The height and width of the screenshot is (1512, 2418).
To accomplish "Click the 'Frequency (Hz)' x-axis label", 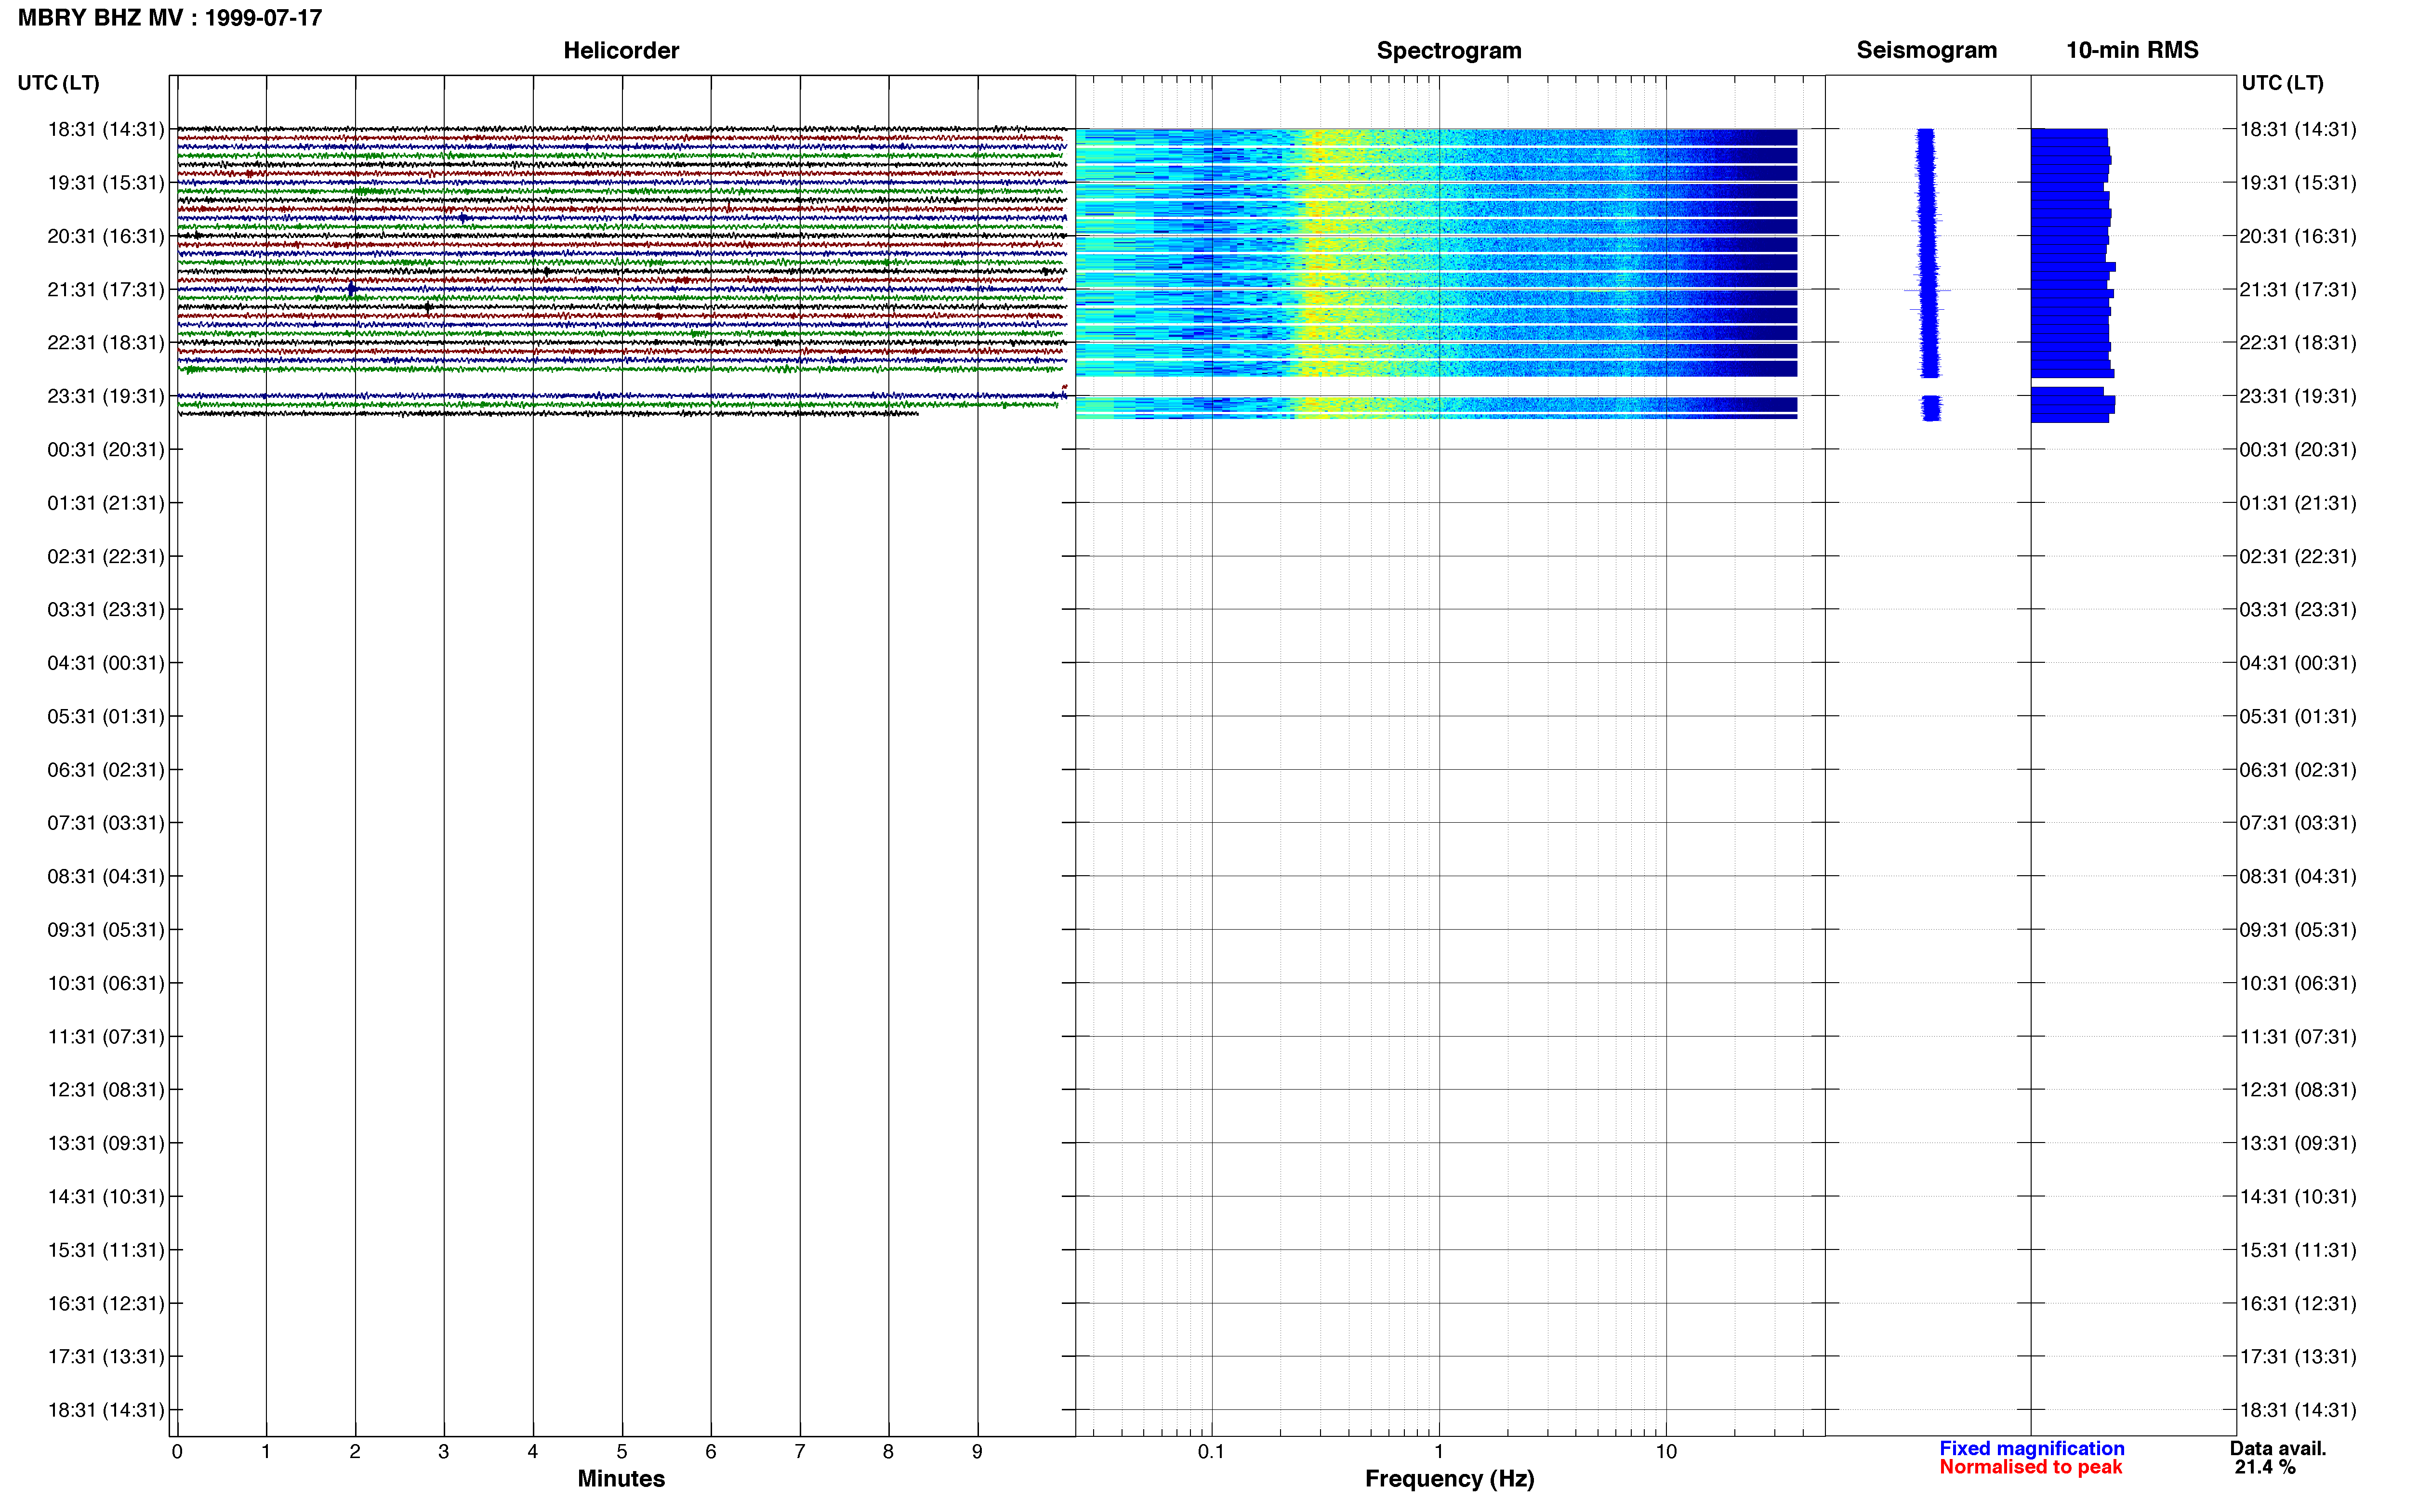I will click(x=1449, y=1478).
